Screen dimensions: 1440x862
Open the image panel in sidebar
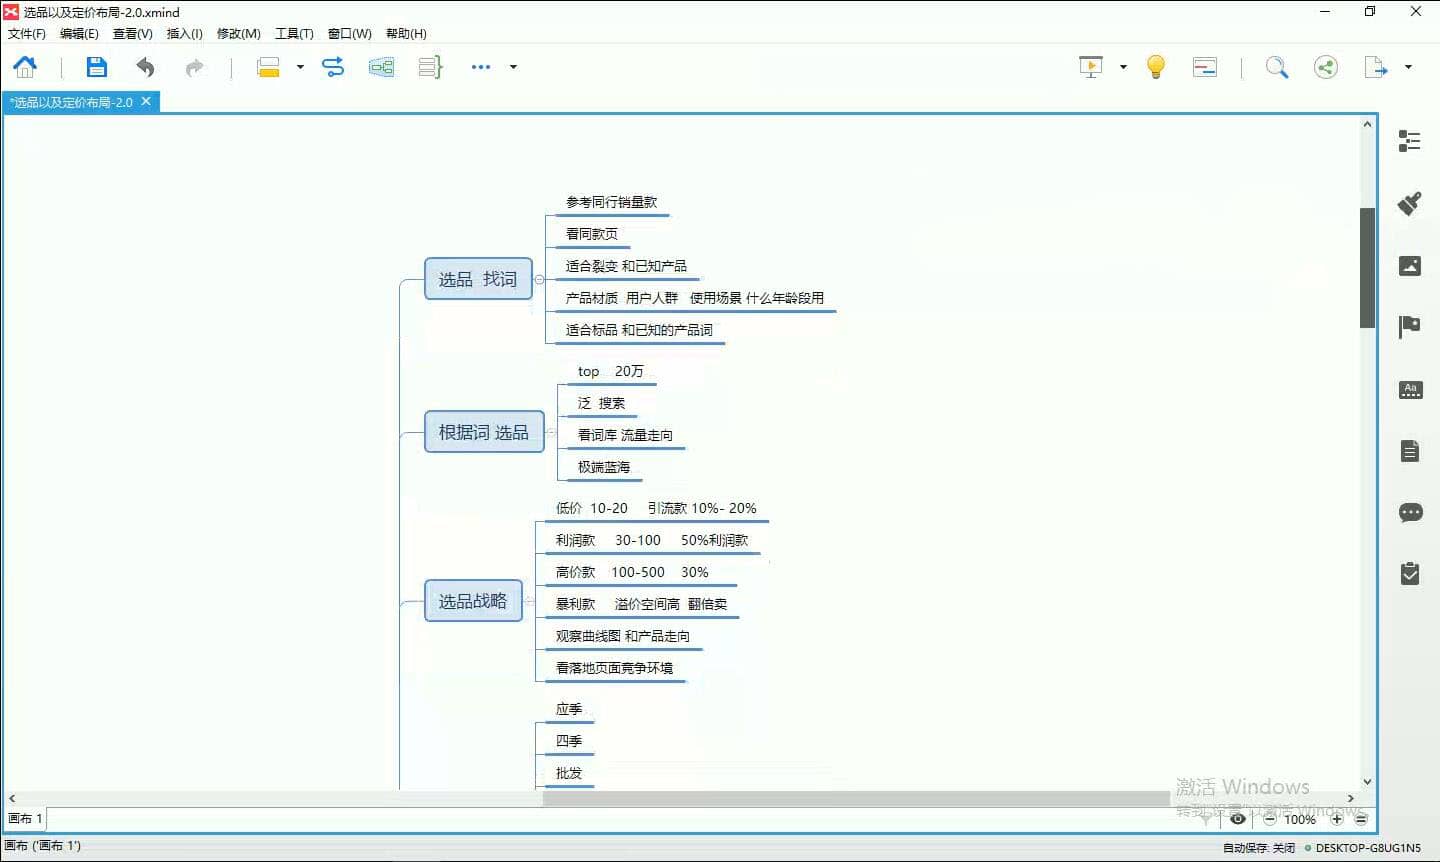tap(1410, 265)
